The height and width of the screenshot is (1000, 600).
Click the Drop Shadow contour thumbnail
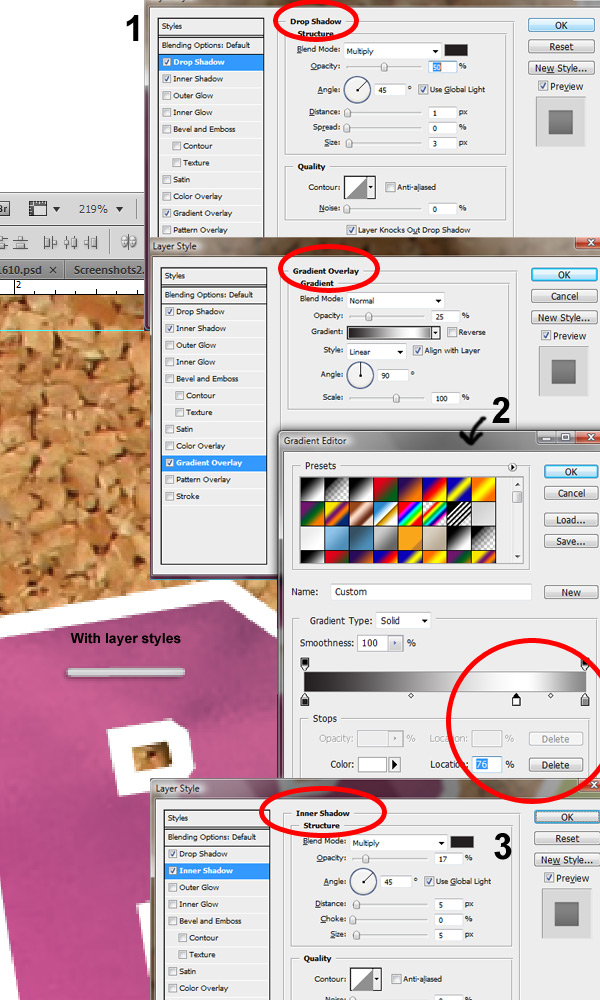(356, 188)
